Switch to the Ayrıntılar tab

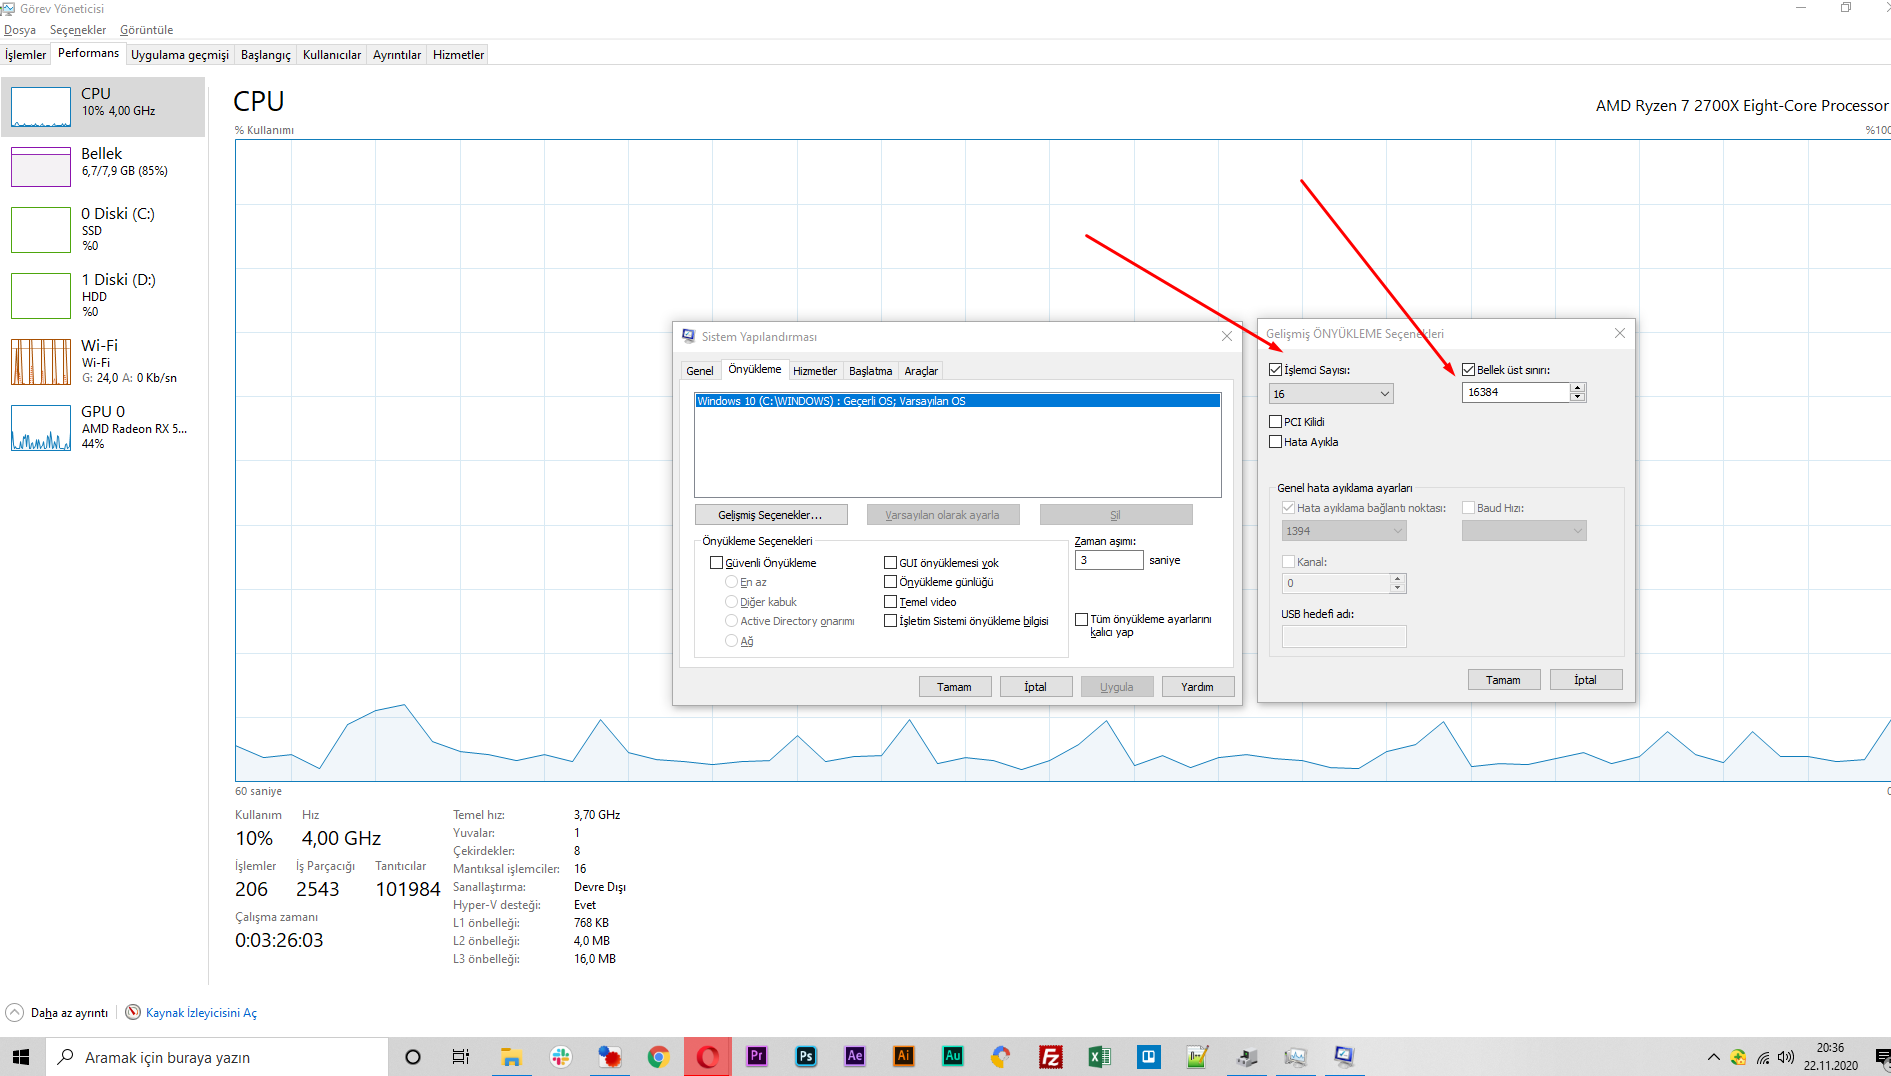(397, 55)
